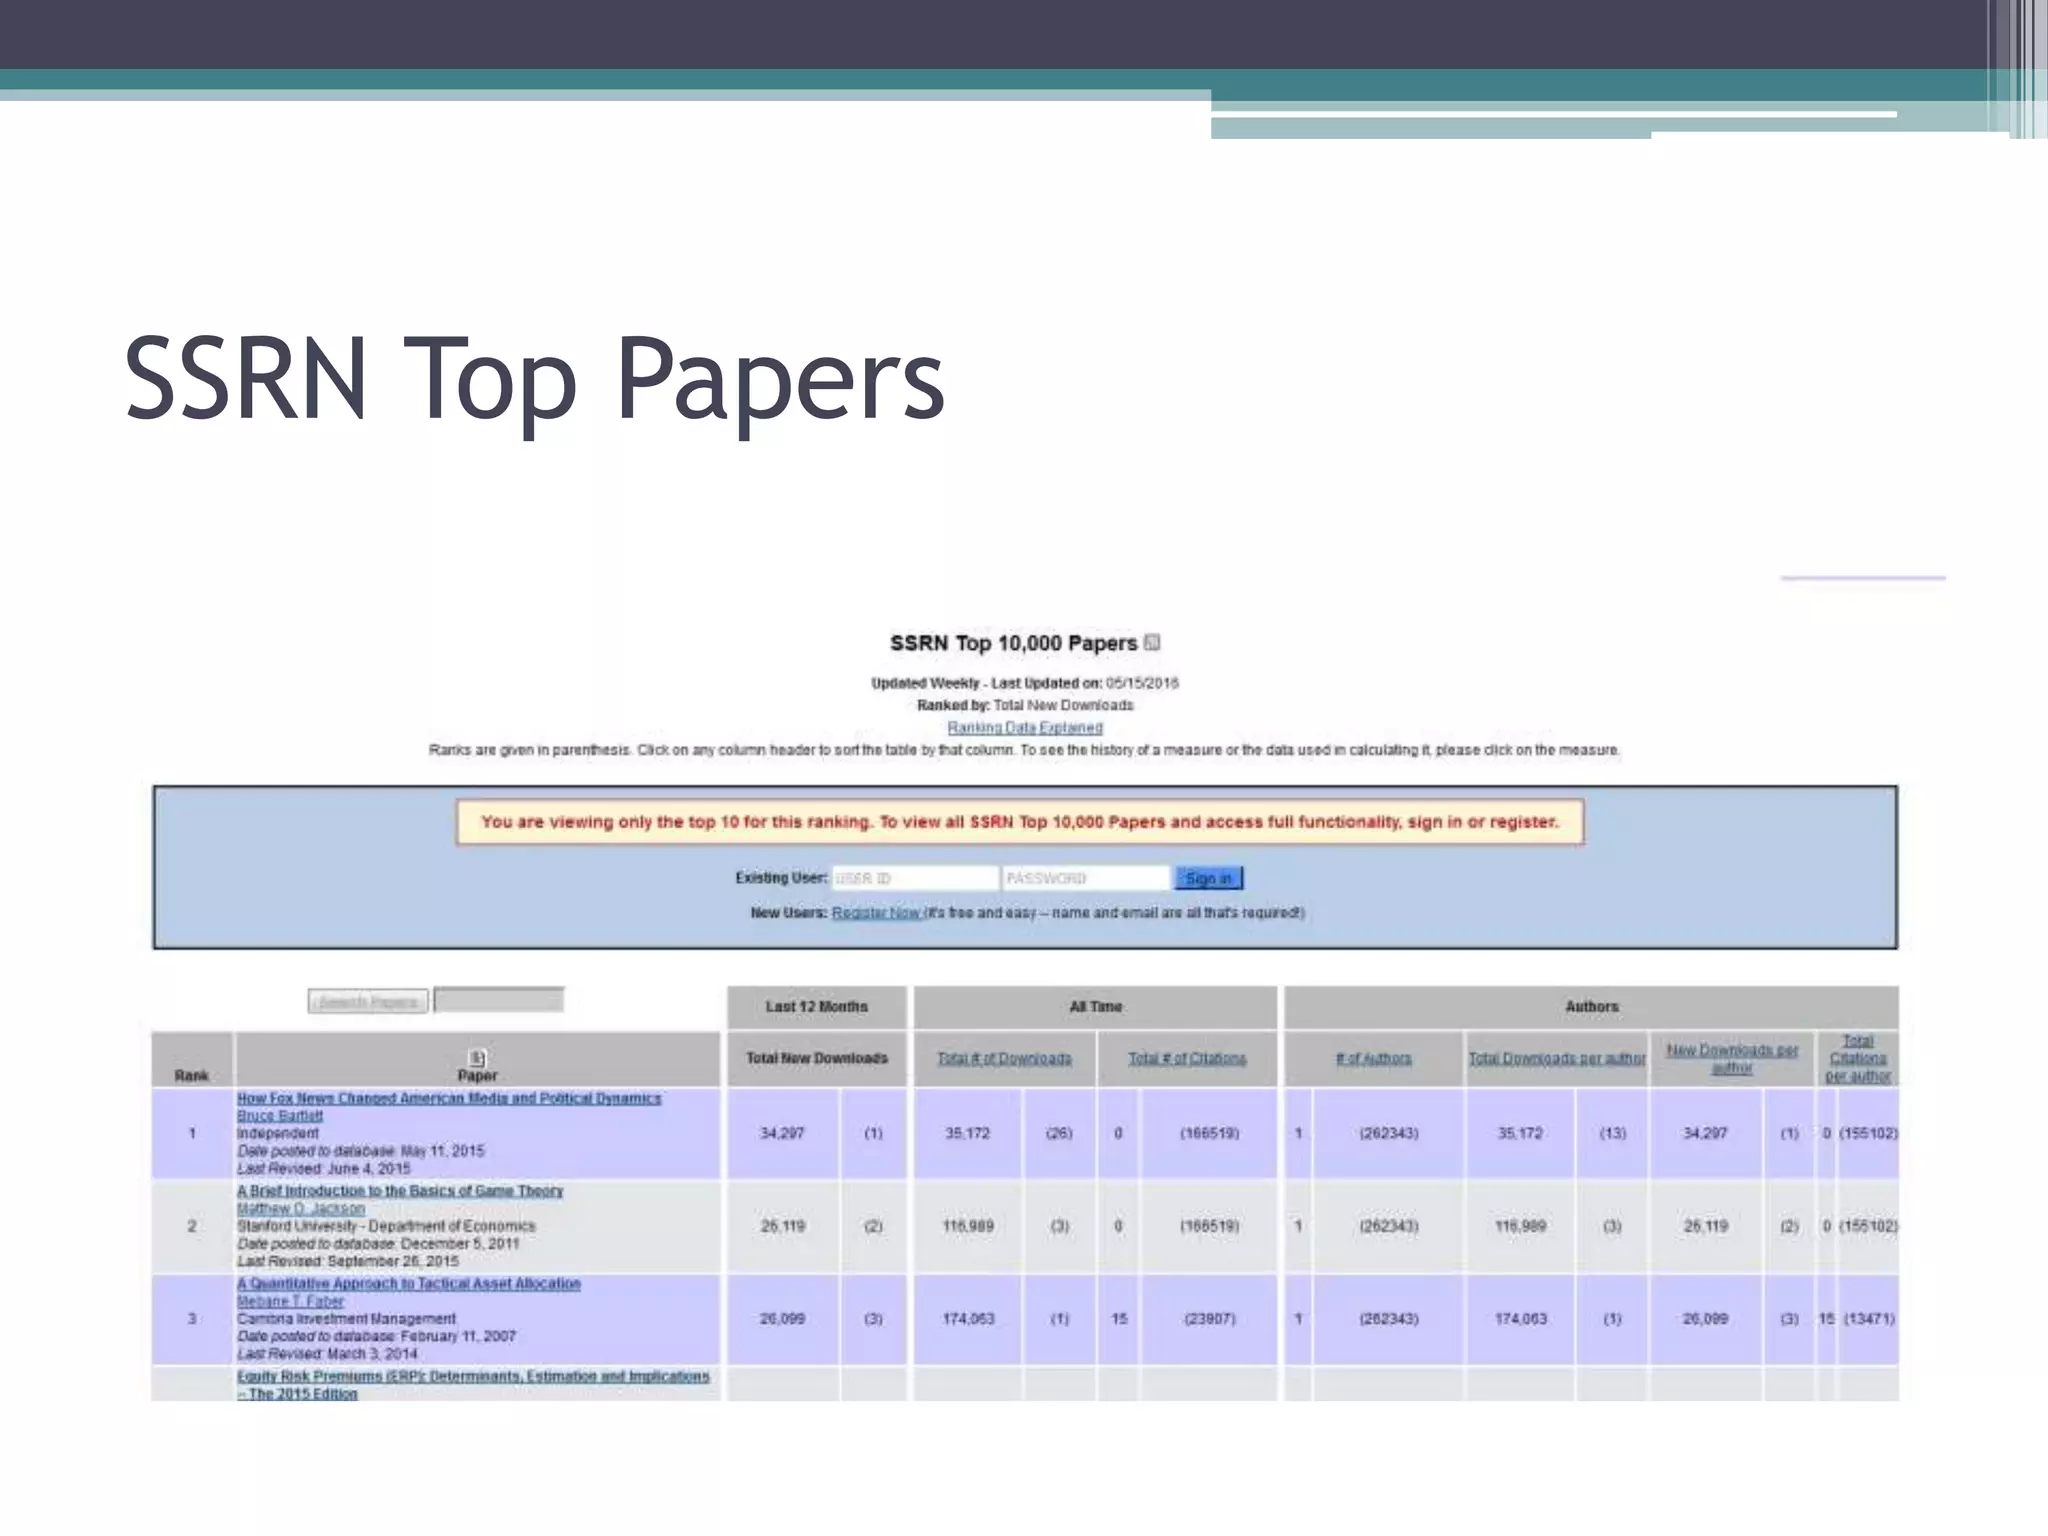This screenshot has width=2048, height=1536.
Task: Click the info icon beside SSRN Top 10,000 Papers
Action: 1152,643
